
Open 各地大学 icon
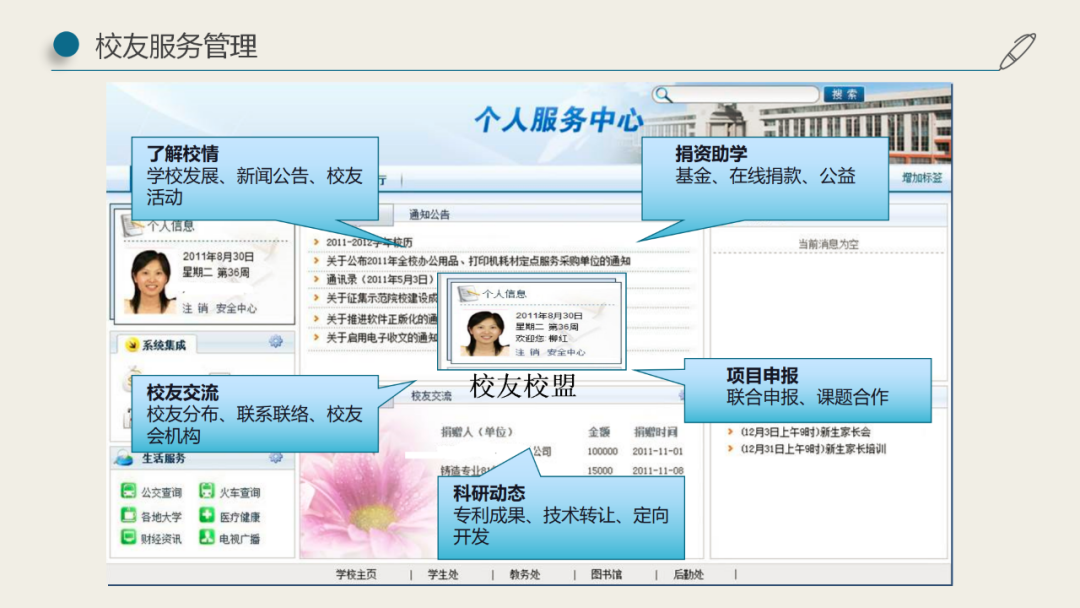pyautogui.click(x=128, y=515)
